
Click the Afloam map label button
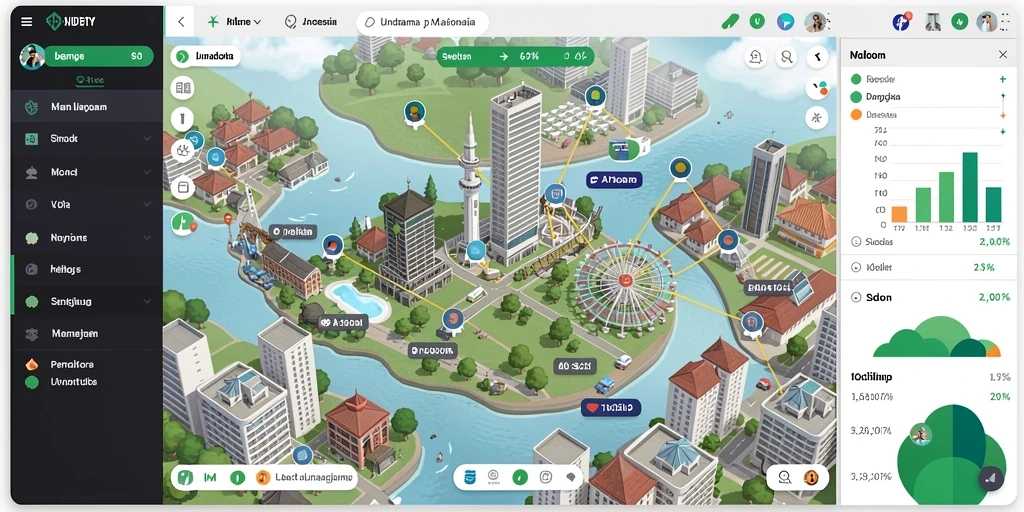(x=614, y=180)
